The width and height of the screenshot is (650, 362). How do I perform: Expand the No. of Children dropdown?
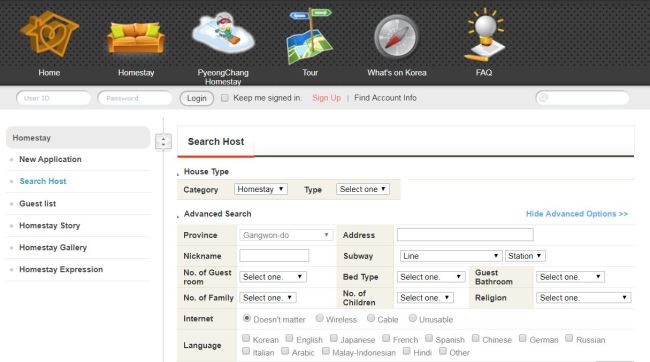[x=425, y=297]
